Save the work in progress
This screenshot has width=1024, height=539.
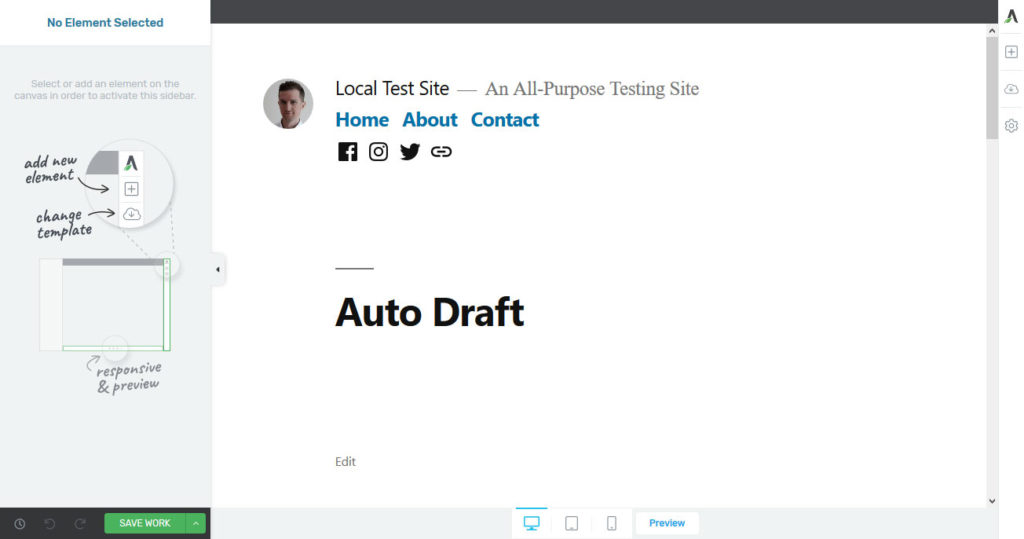(x=145, y=523)
